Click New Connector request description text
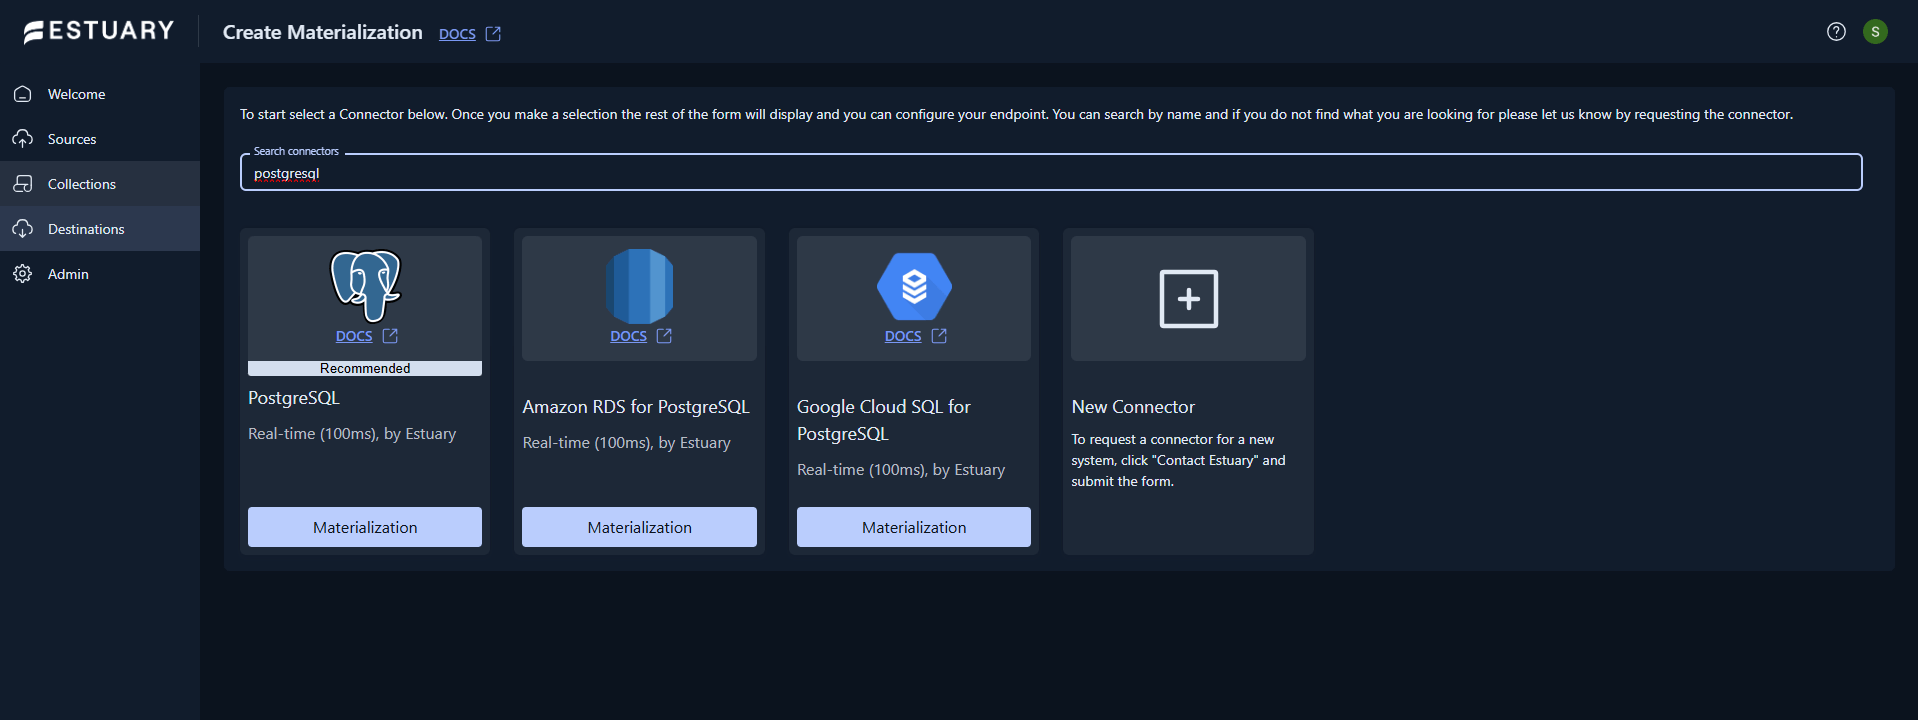The image size is (1918, 720). pos(1178,460)
